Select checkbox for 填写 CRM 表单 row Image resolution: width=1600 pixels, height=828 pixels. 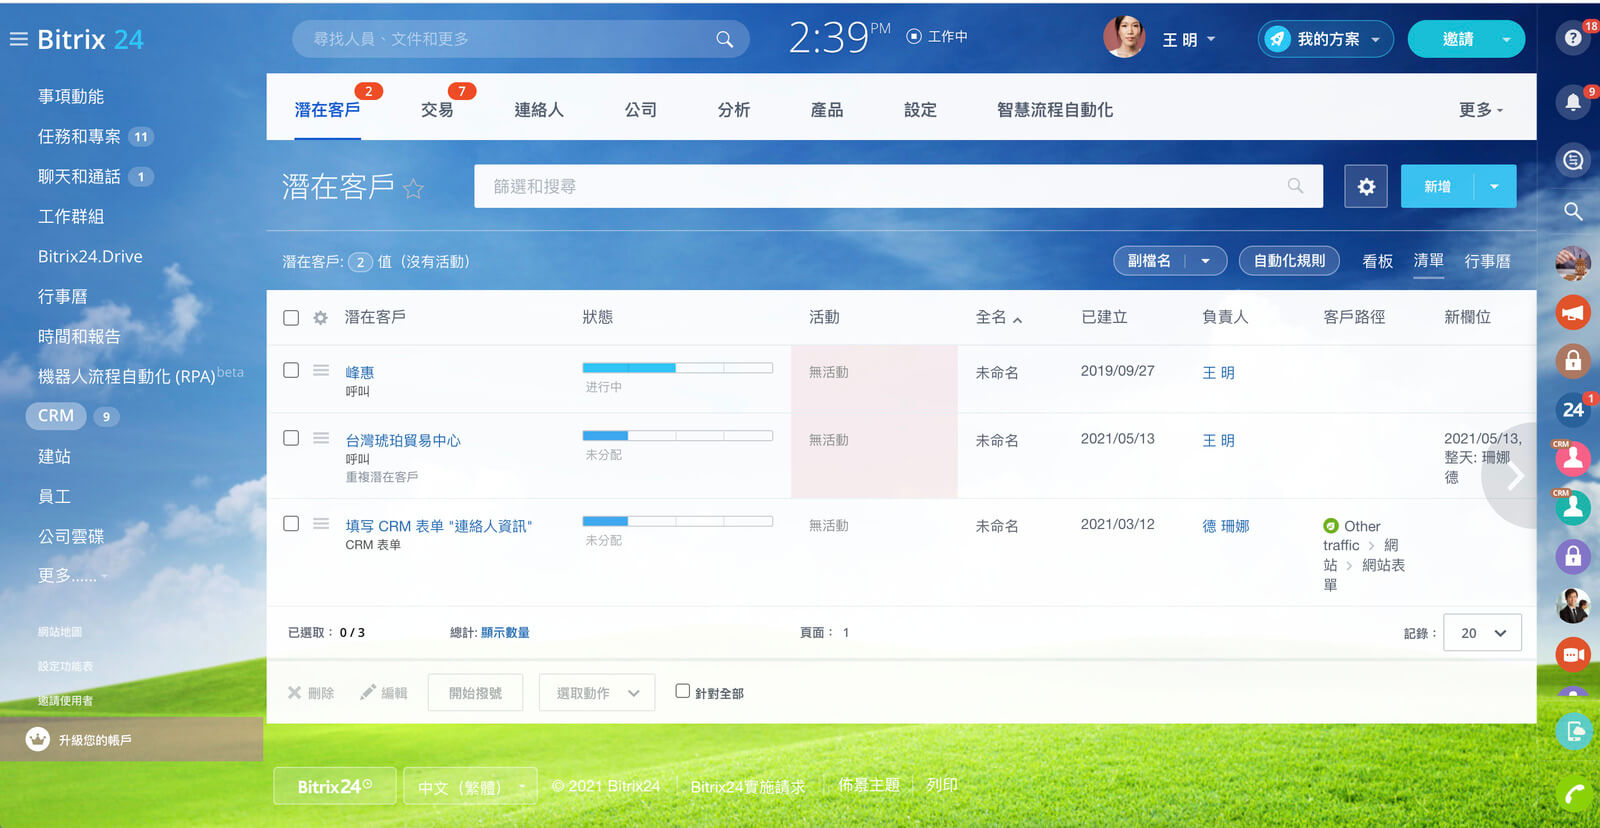coord(291,523)
